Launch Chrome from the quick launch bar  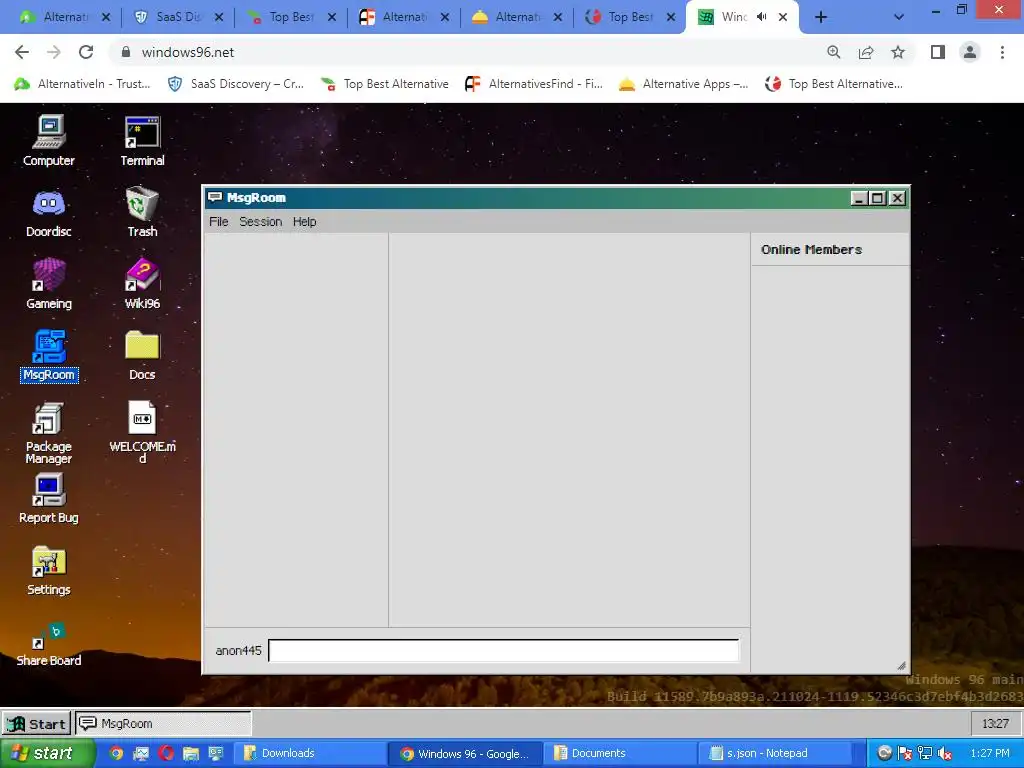(116, 753)
